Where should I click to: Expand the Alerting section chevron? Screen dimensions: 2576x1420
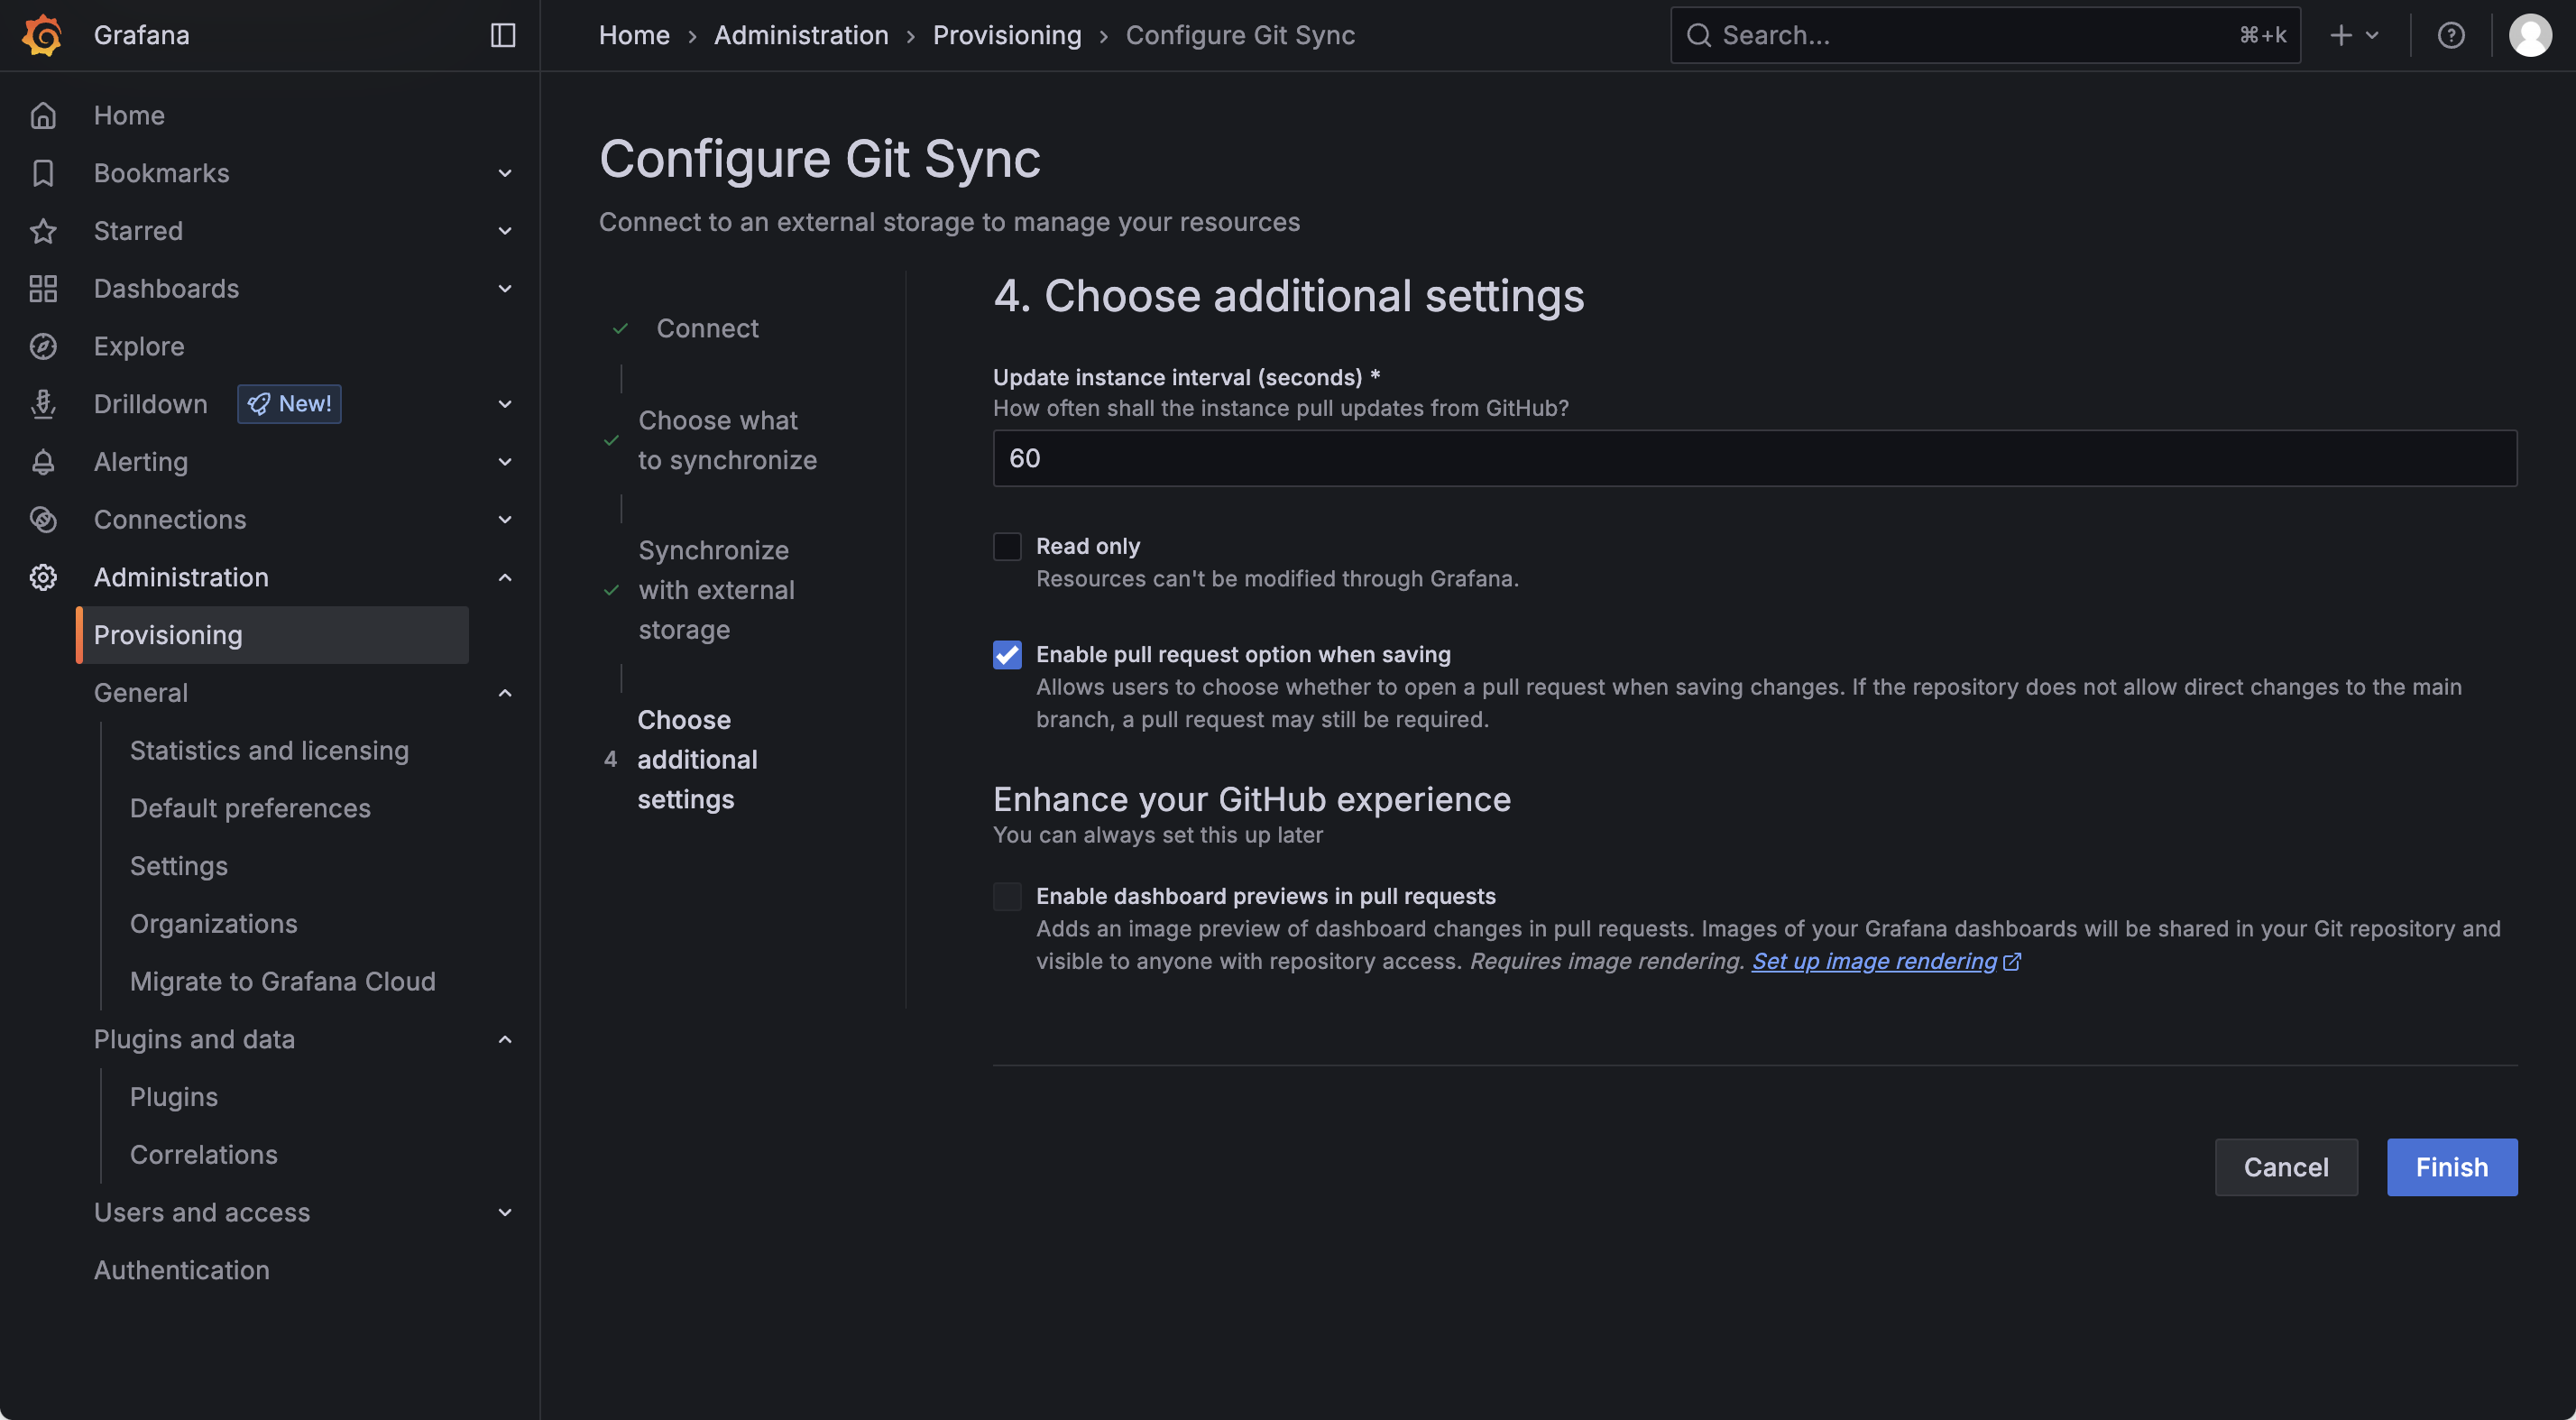(505, 462)
